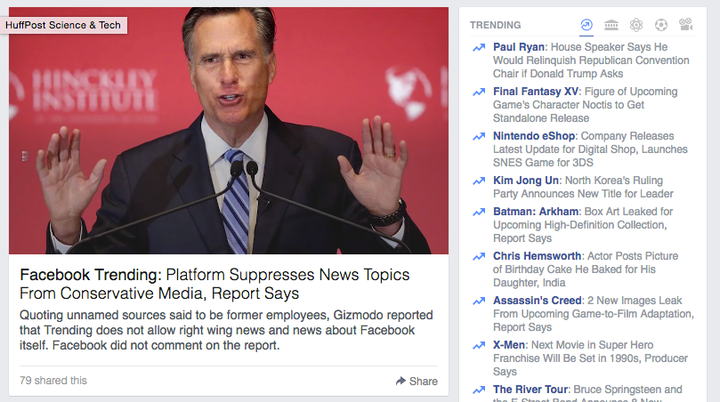Open the Facebook Trending article headline
Screen dimensions: 720x402
tap(214, 284)
